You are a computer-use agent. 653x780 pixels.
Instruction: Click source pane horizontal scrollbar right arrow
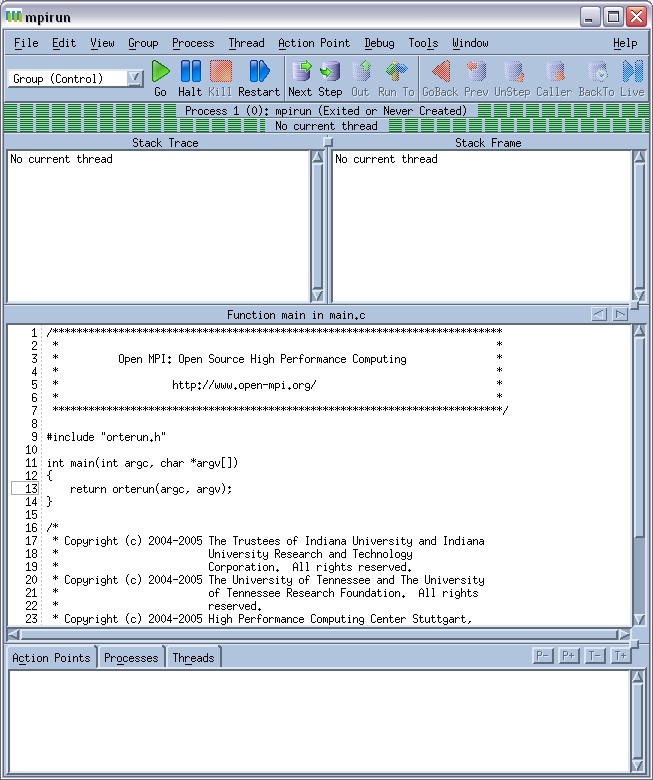624,634
